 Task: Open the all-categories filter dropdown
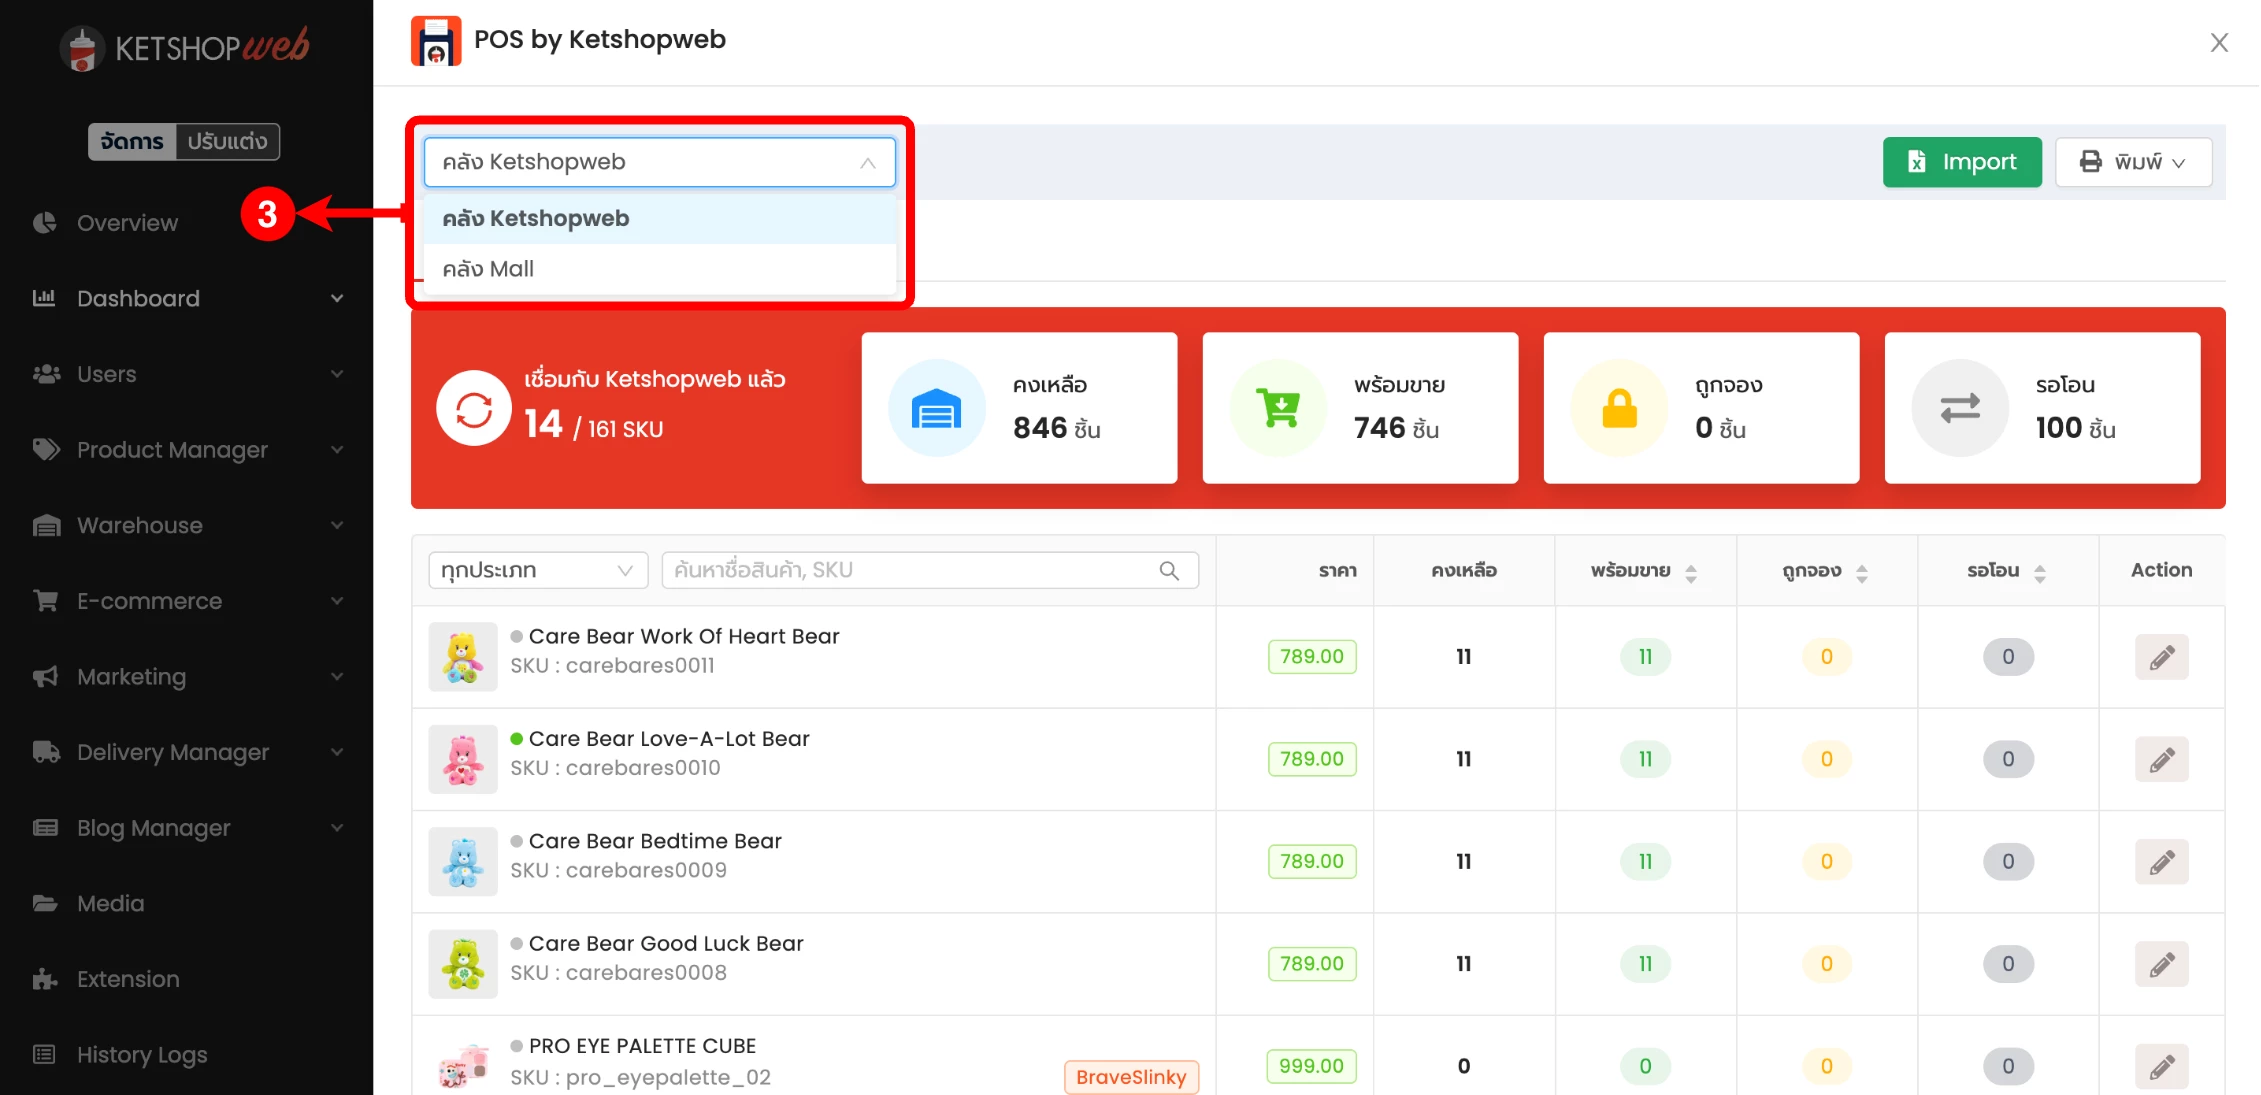[x=537, y=570]
